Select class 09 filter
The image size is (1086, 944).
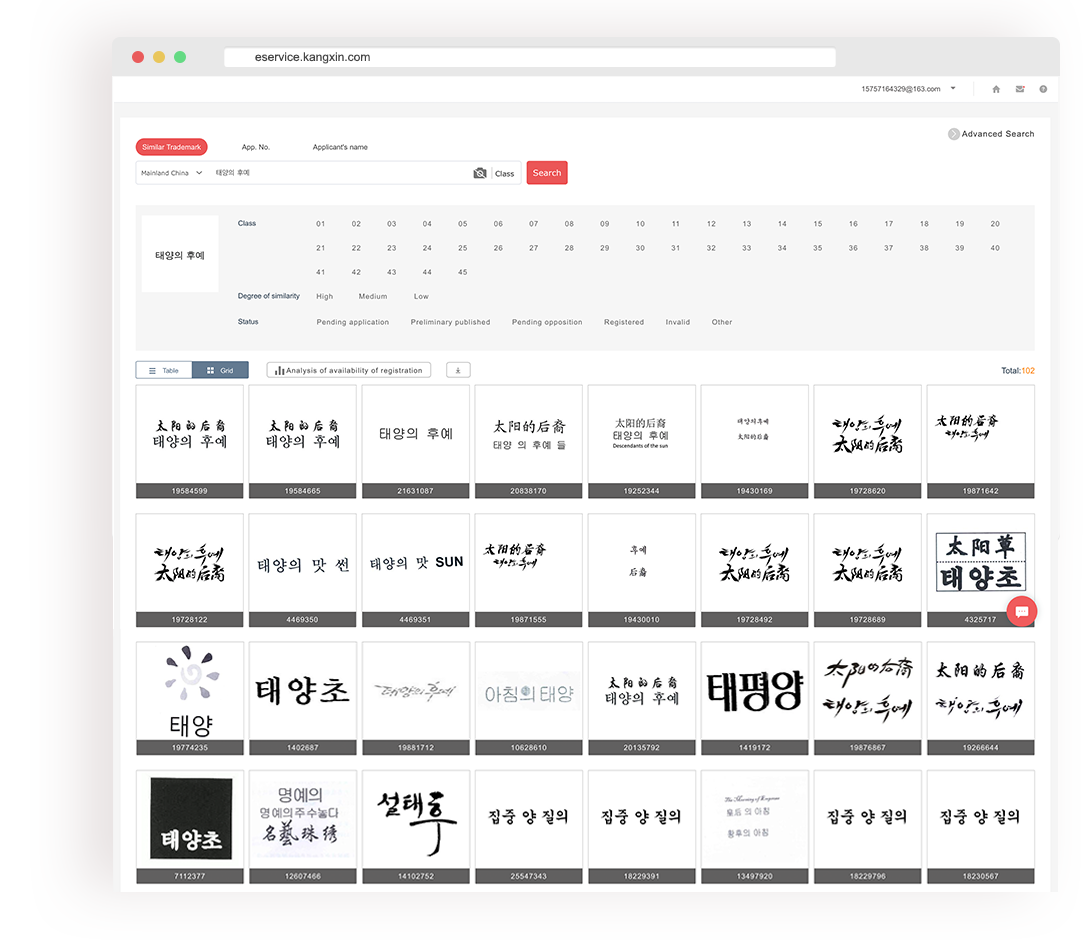pos(604,224)
